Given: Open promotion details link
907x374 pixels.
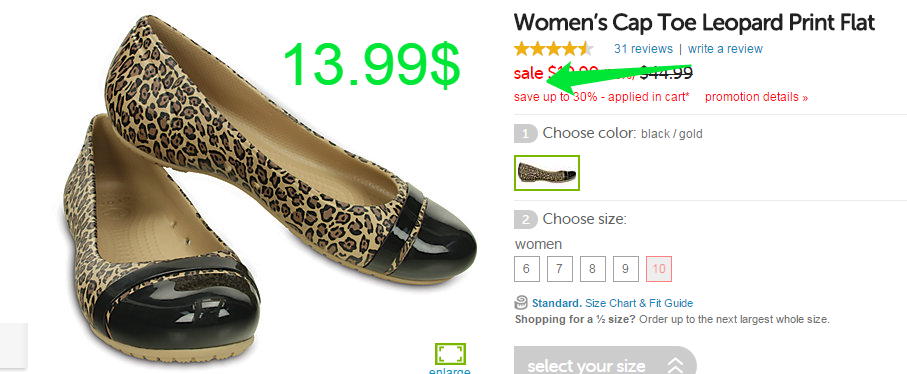Looking at the screenshot, I should coord(757,97).
